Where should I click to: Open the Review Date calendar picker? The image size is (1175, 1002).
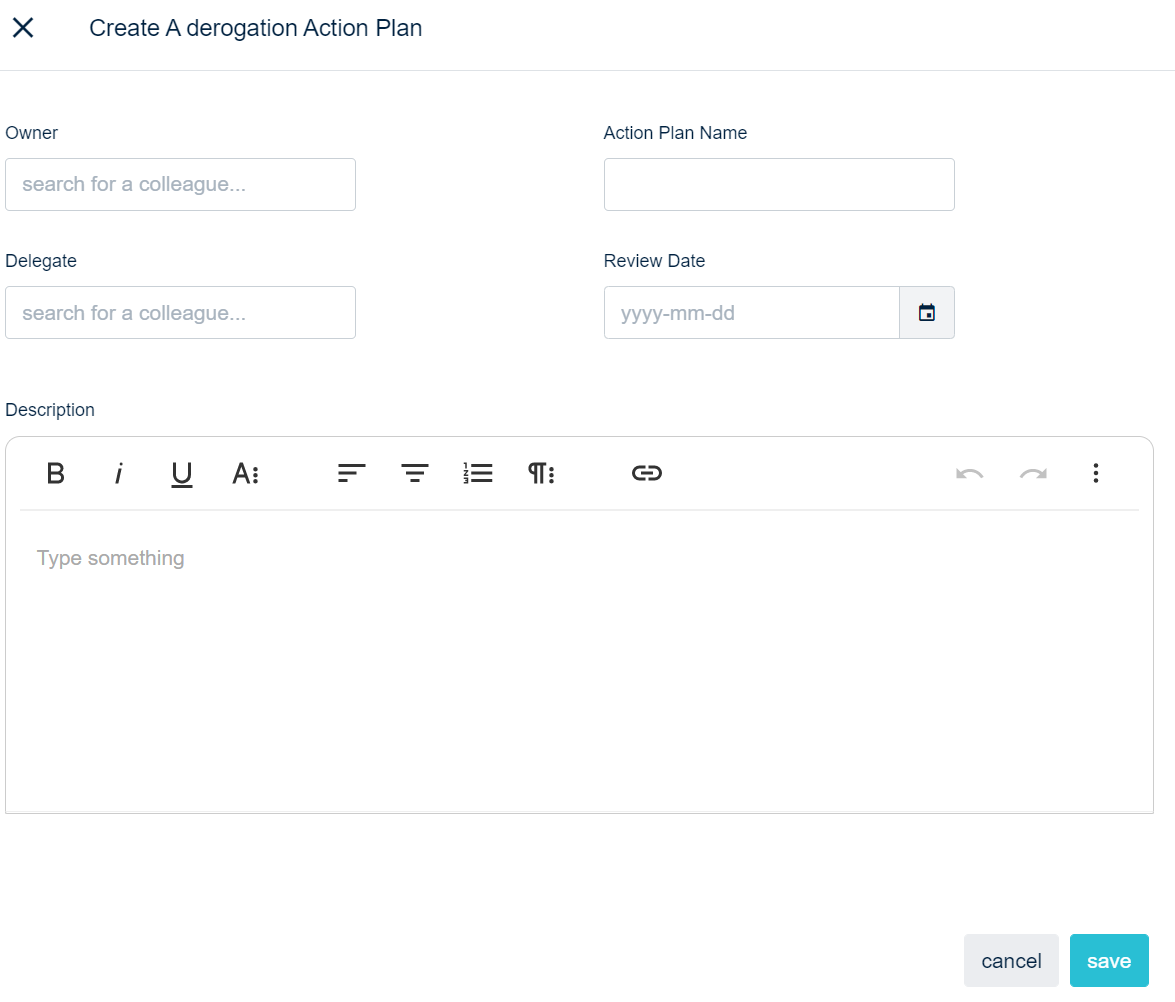(x=927, y=313)
